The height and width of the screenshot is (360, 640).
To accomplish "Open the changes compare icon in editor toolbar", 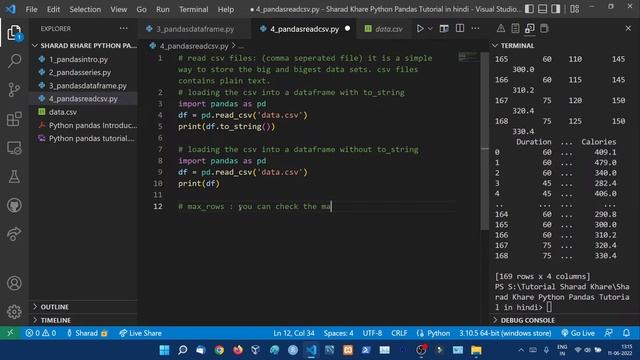I will click(x=444, y=29).
